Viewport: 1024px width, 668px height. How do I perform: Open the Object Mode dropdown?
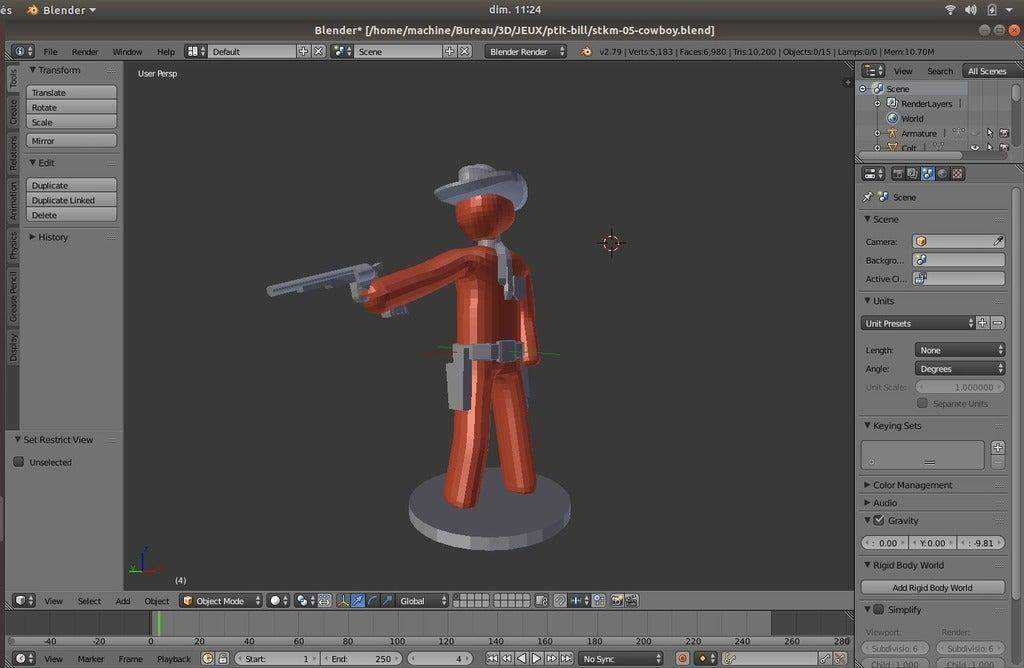coord(221,601)
